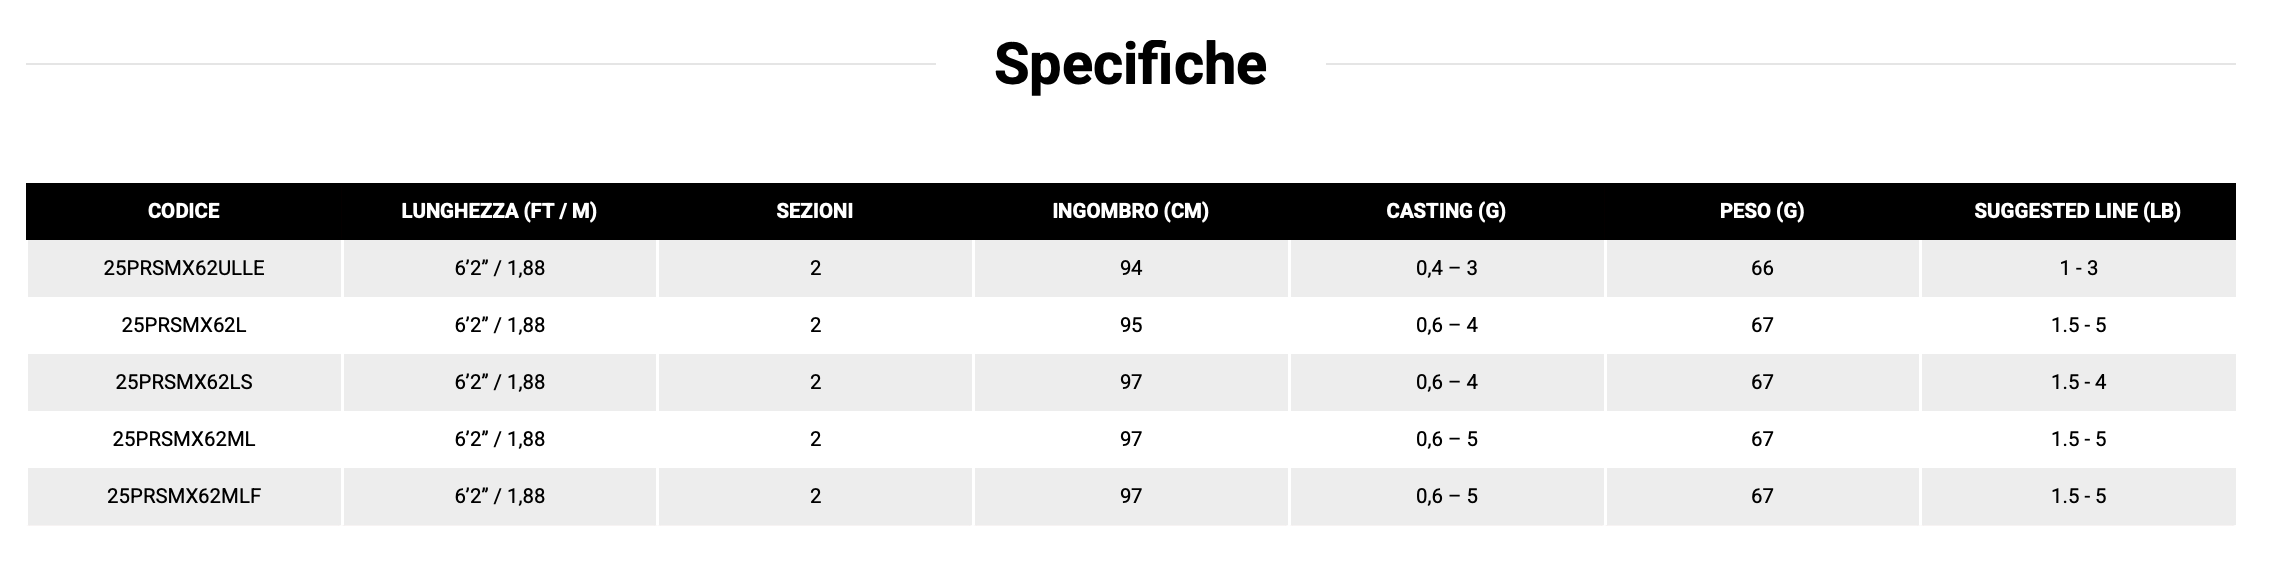Select the PESO (G) column header
This screenshot has width=2270, height=562.
click(x=1762, y=211)
